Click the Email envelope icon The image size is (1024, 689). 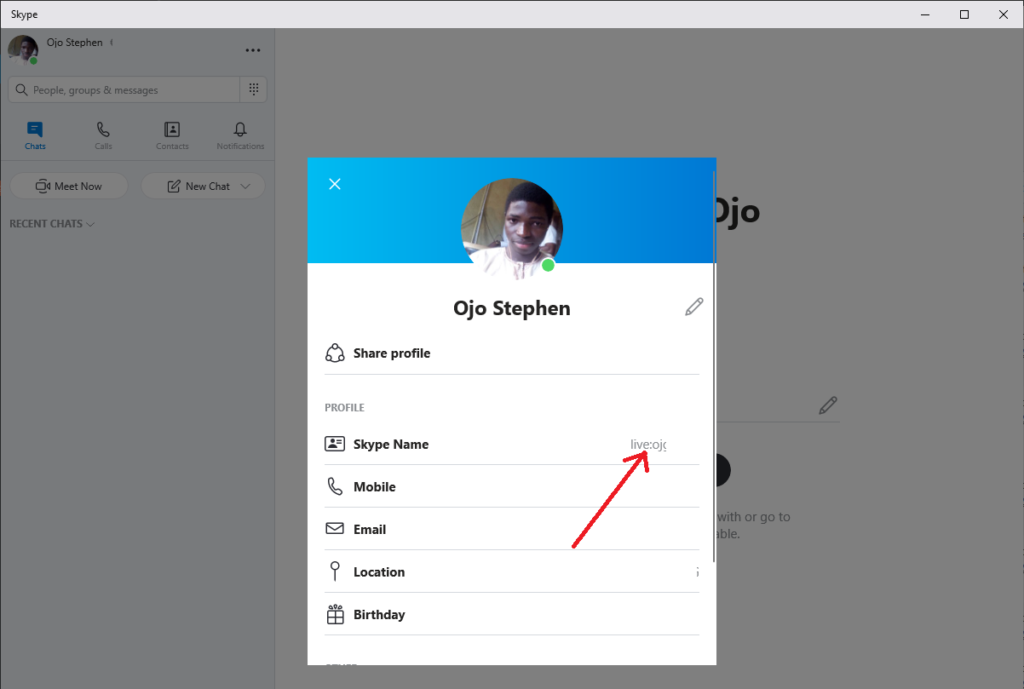[x=334, y=528]
